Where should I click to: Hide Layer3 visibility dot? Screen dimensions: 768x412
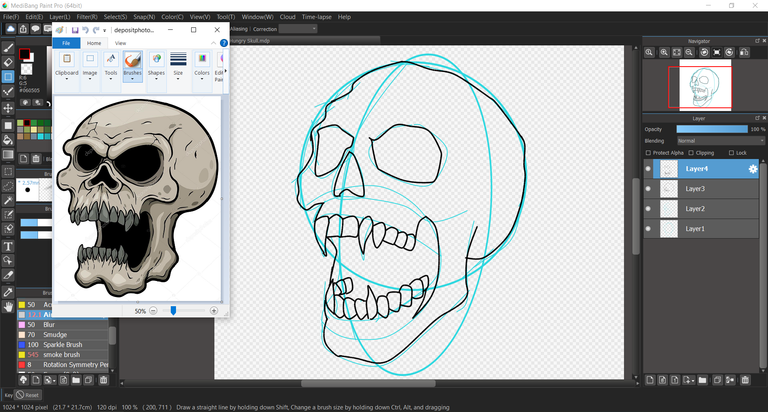click(648, 189)
